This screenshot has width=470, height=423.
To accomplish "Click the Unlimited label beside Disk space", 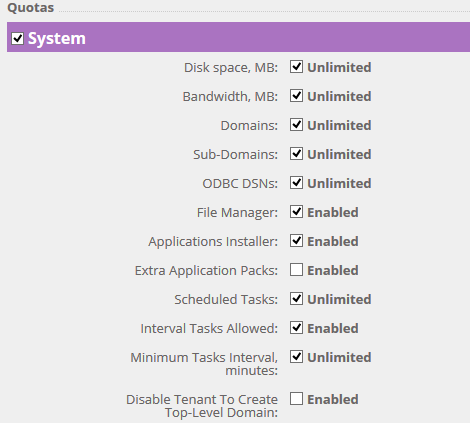I will point(339,67).
